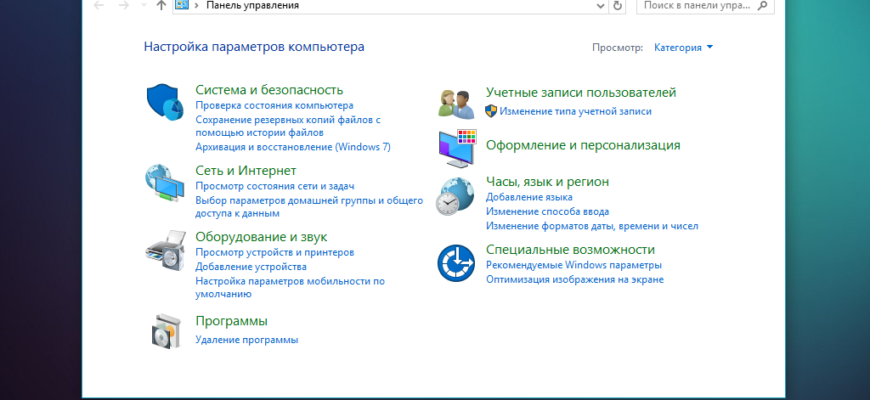Click the back navigation arrow

pos(99,6)
